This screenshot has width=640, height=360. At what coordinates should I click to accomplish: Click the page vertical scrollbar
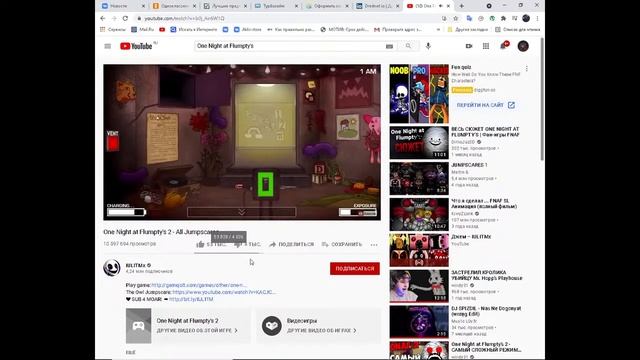(542, 99)
